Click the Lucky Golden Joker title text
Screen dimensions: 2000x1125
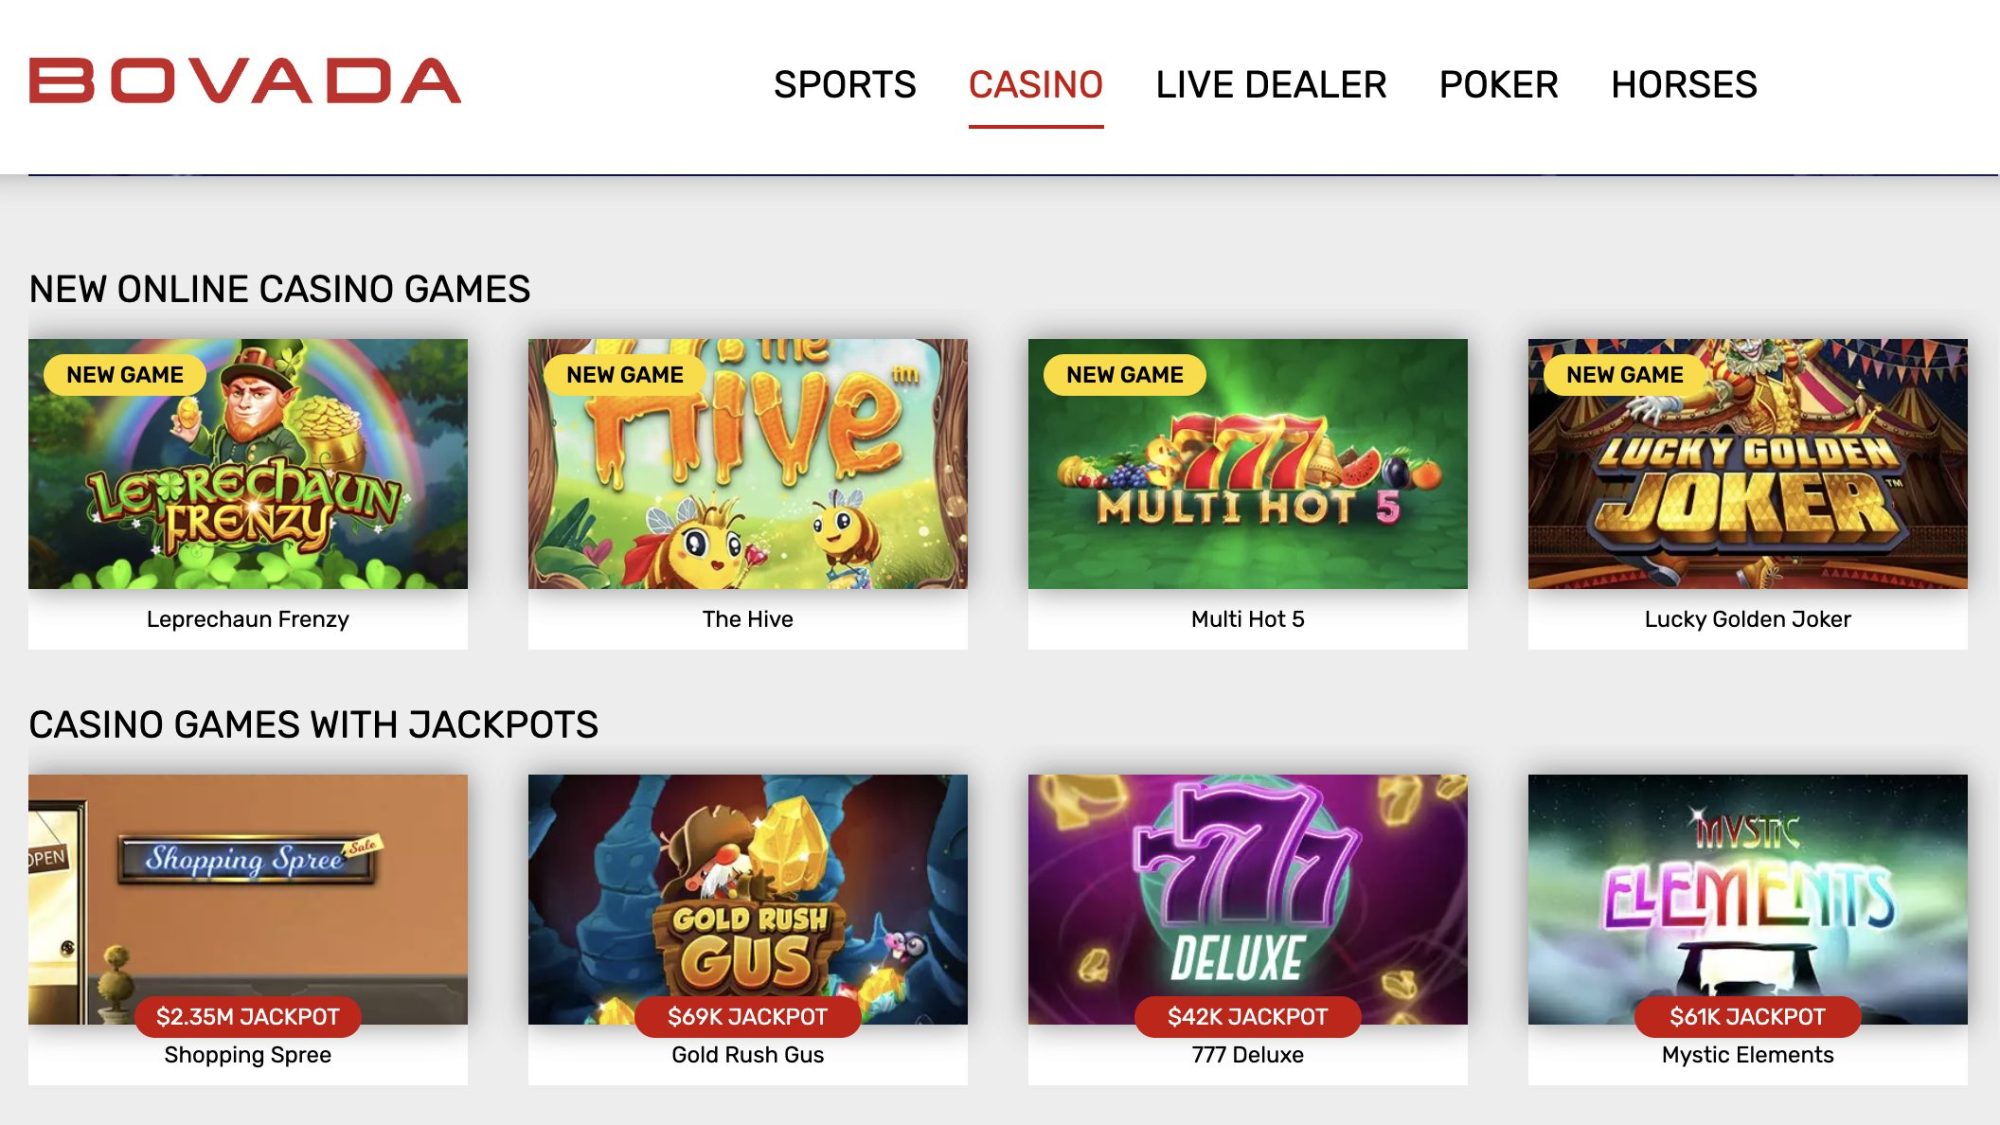(x=1748, y=619)
